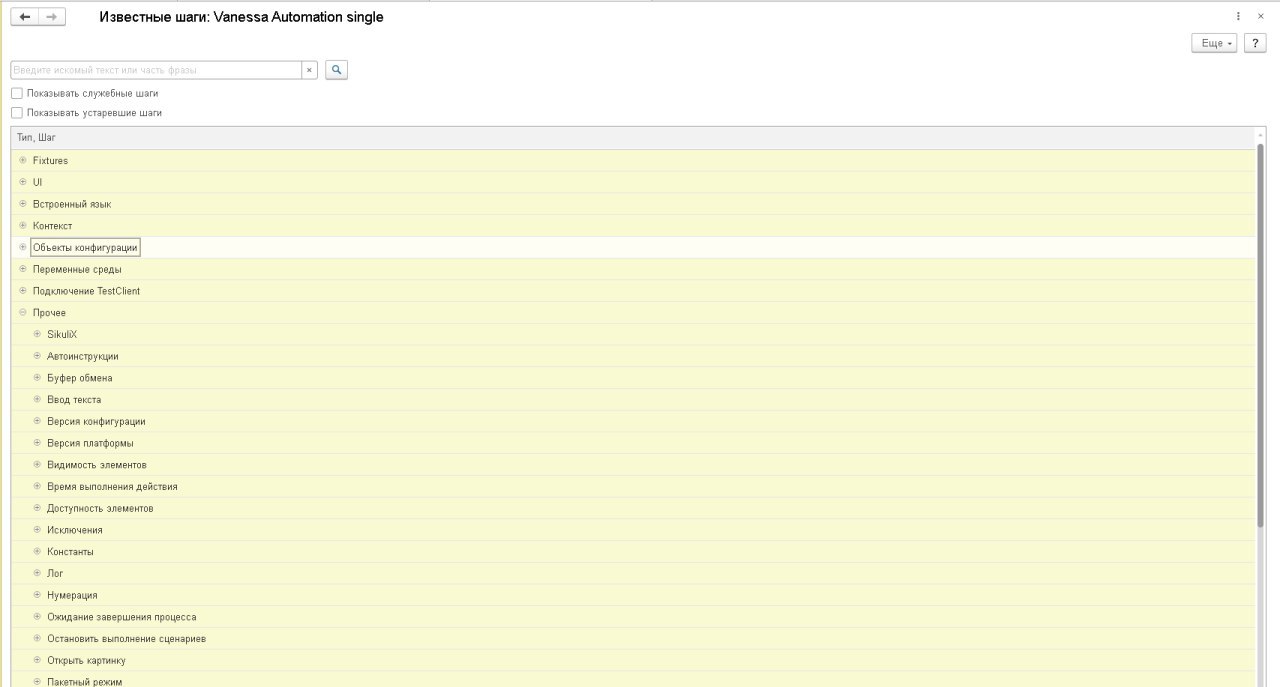This screenshot has width=1280, height=687.
Task: Select the Время выполнения действия row
Action: (x=633, y=486)
